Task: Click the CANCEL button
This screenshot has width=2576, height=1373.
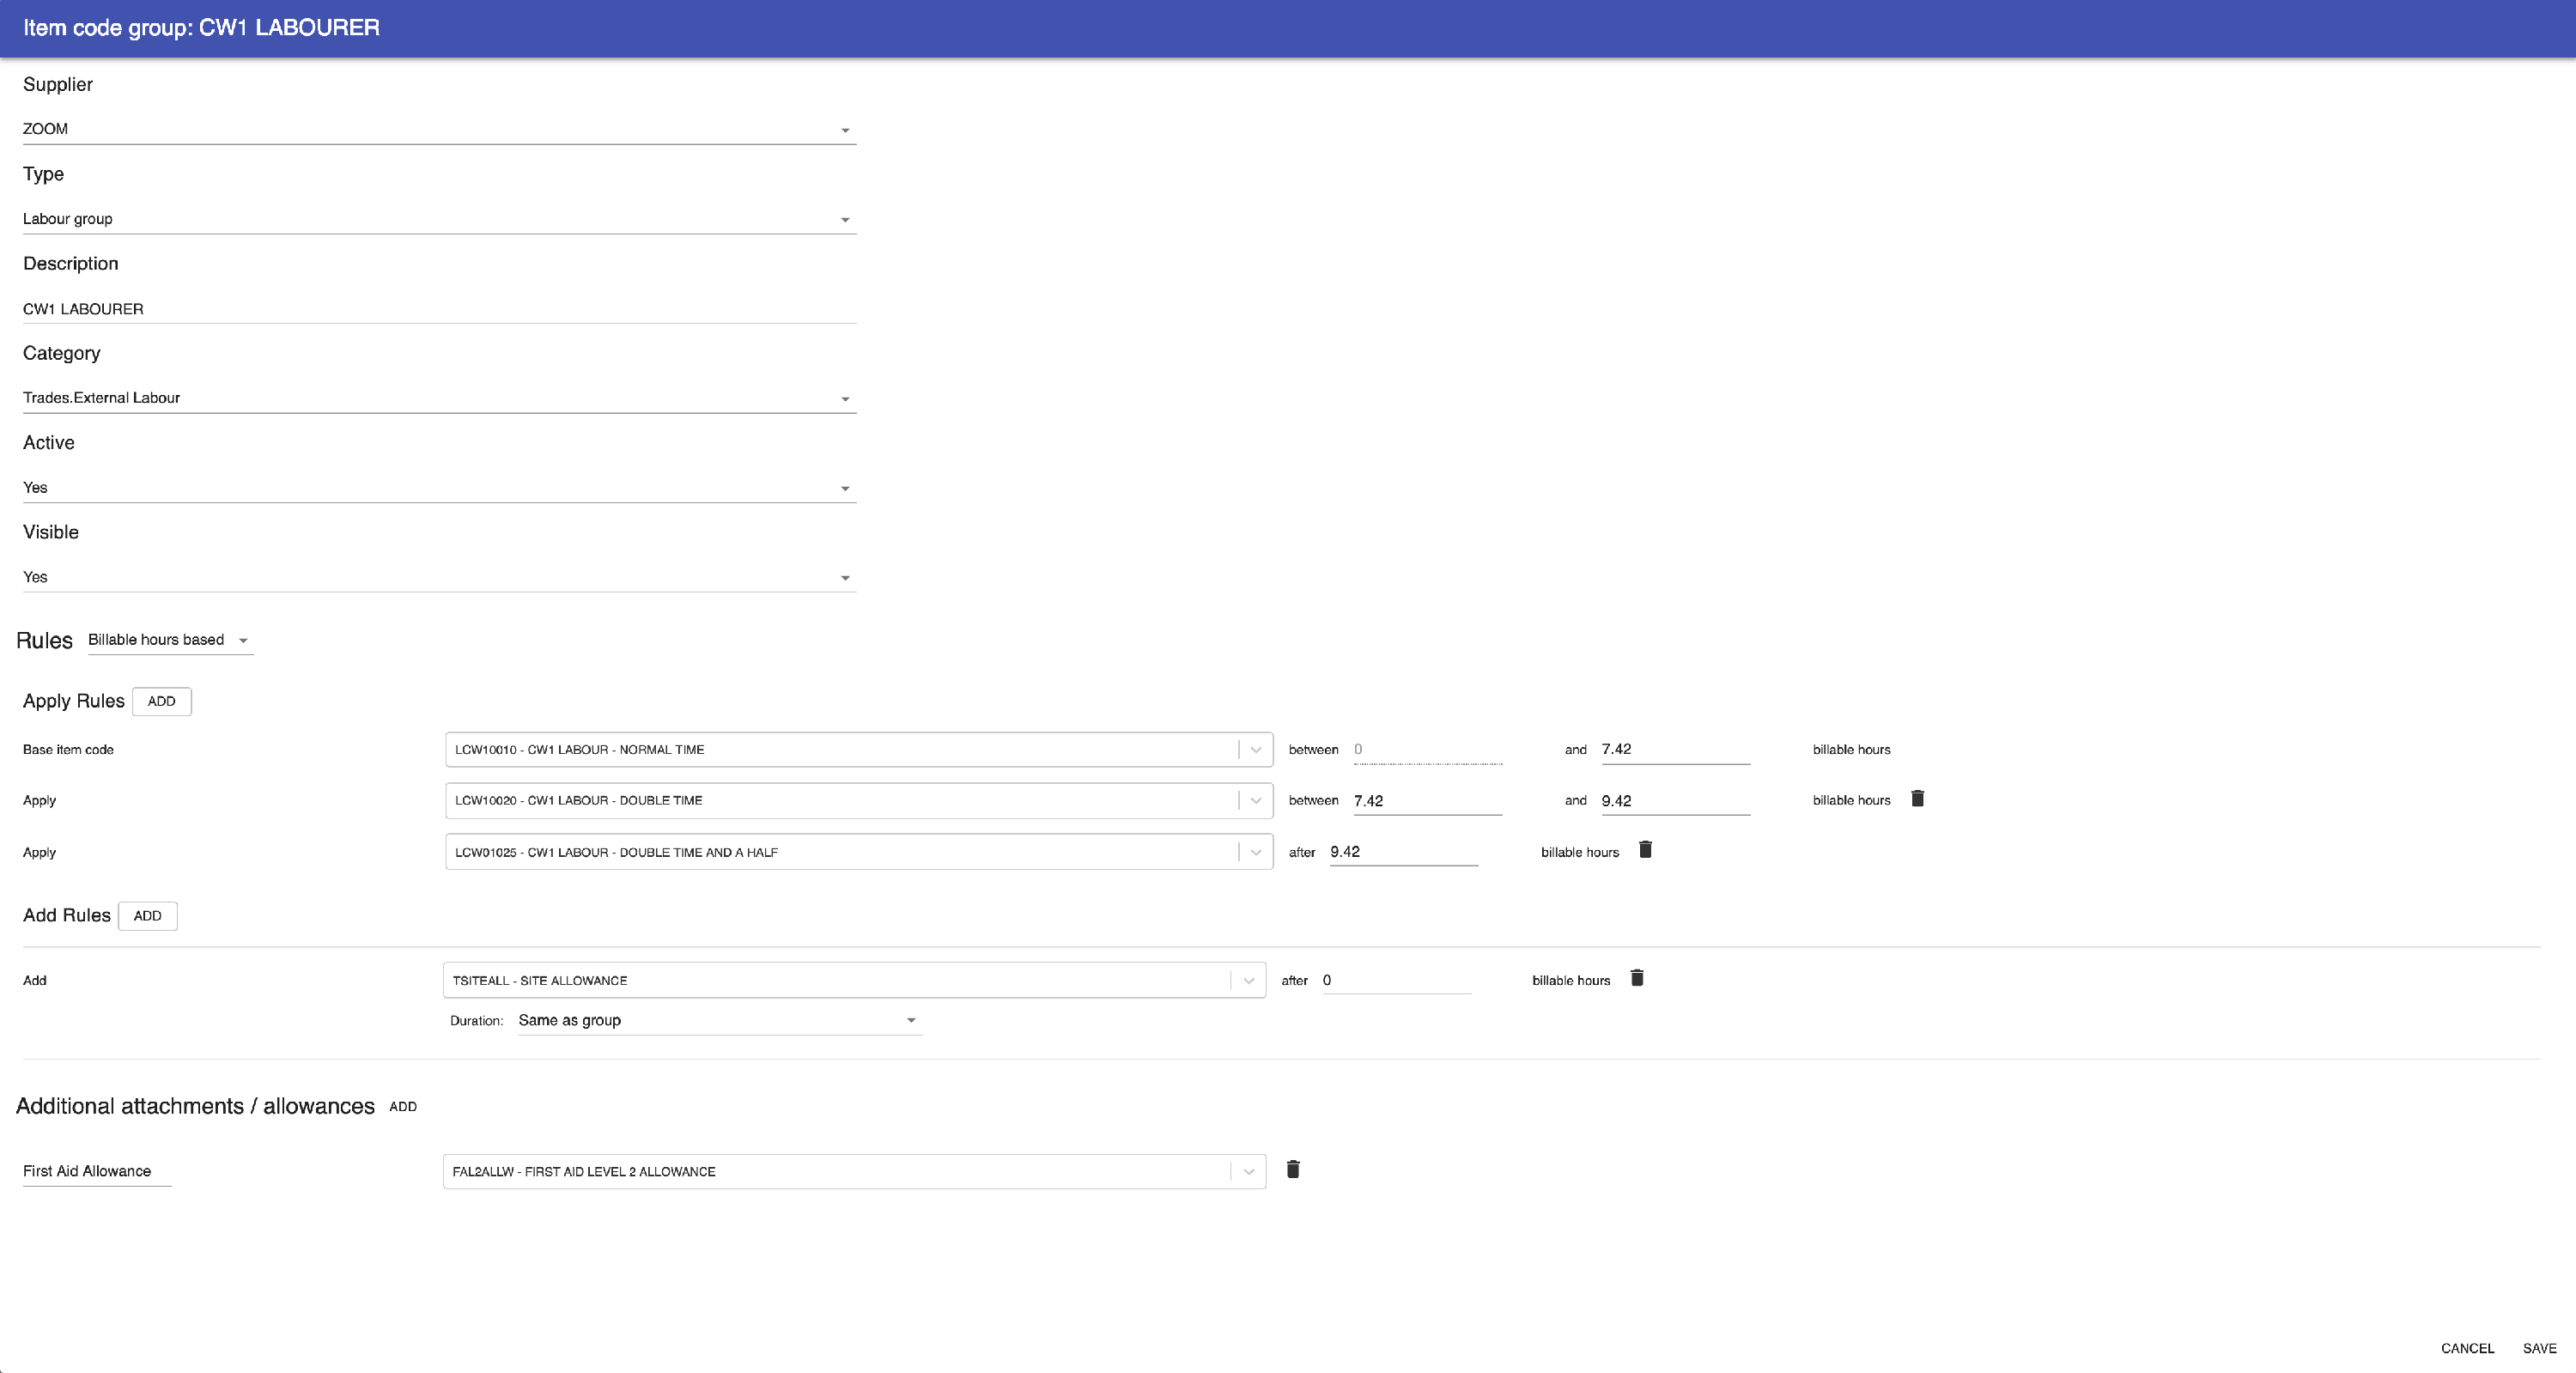Action: coord(2467,1348)
